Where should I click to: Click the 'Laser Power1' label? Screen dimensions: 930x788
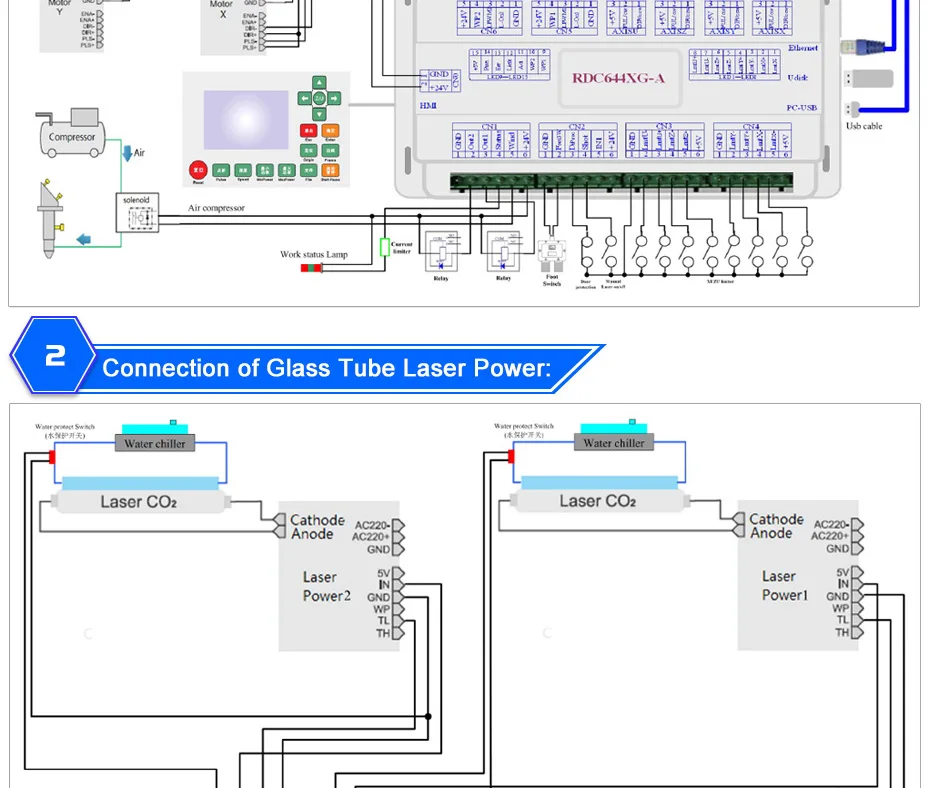785,586
